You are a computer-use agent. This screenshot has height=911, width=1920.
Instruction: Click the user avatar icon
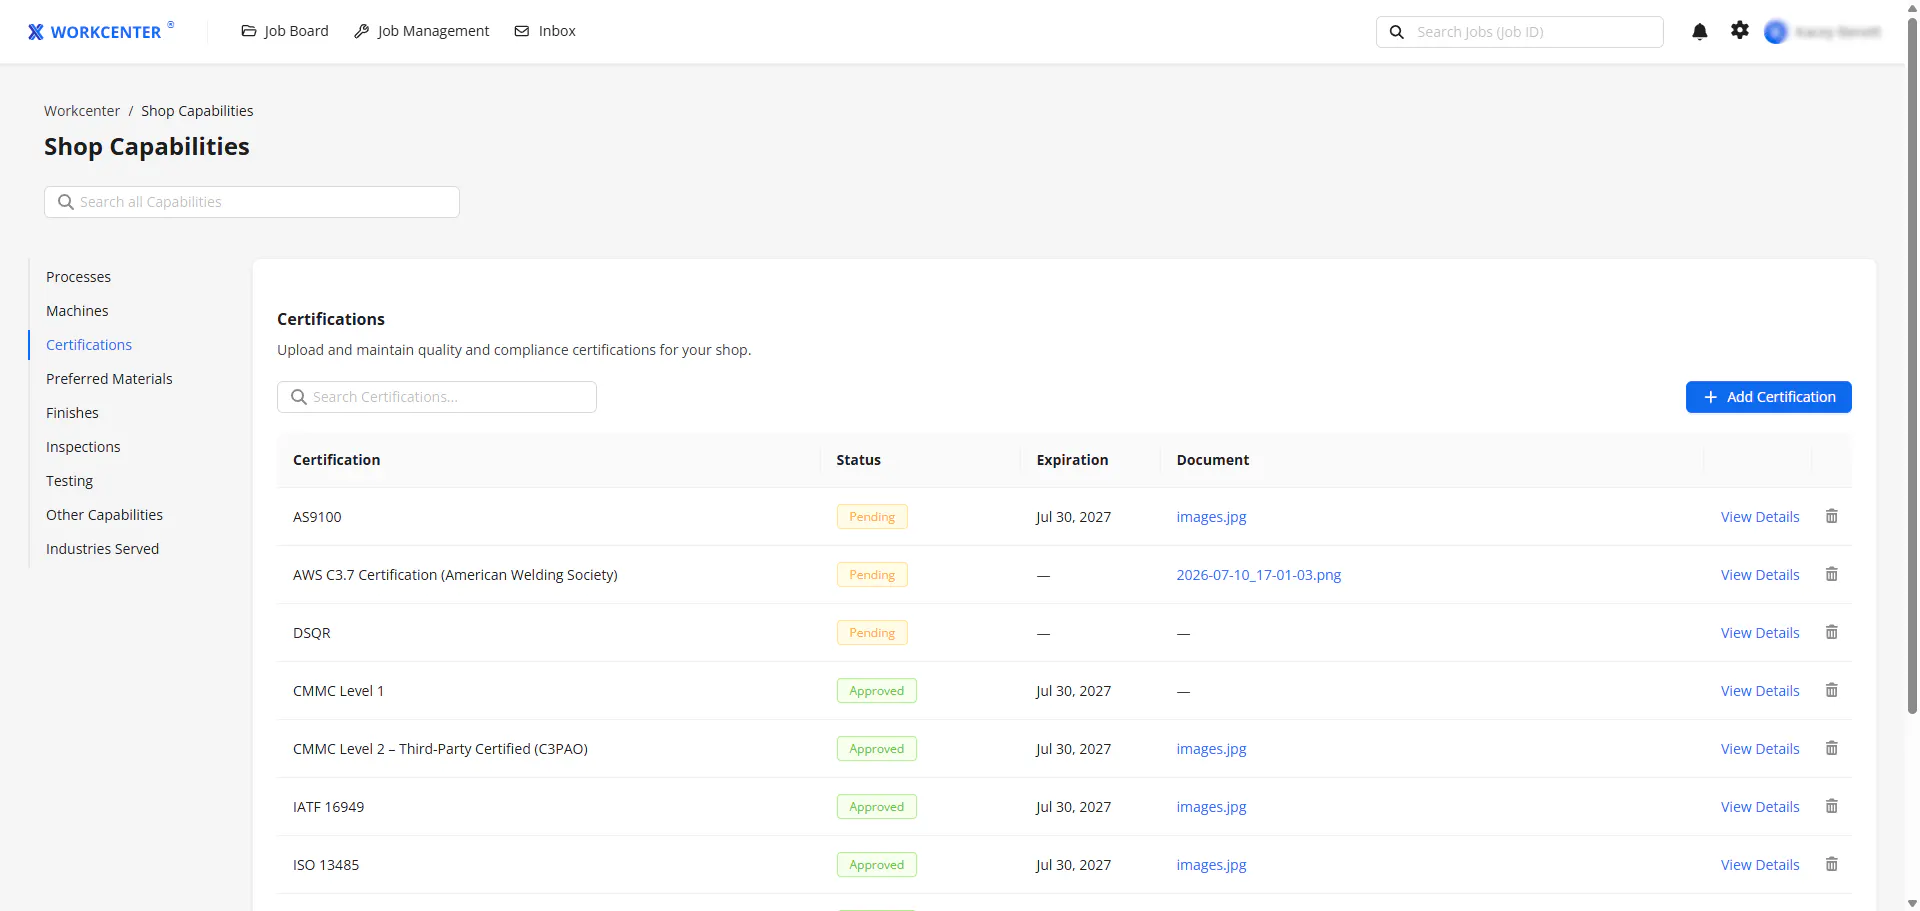click(x=1775, y=32)
